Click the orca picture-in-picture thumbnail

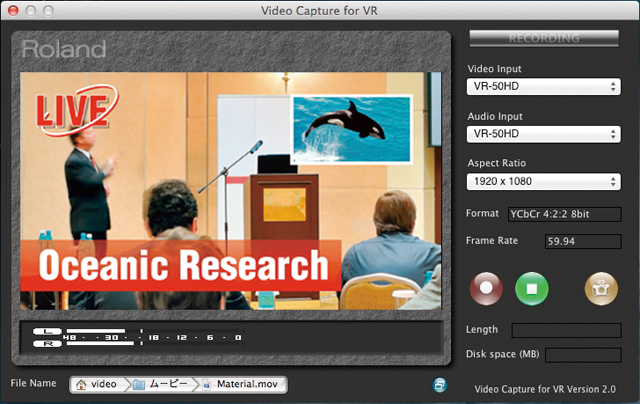point(351,128)
